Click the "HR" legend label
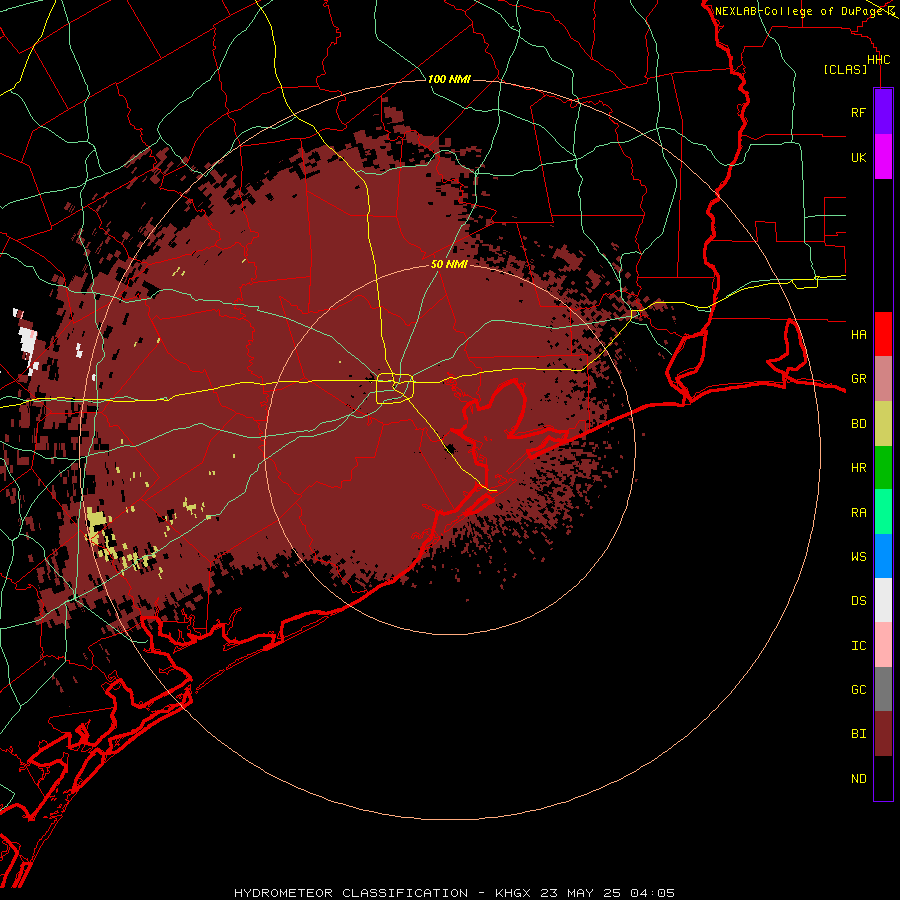 point(858,468)
